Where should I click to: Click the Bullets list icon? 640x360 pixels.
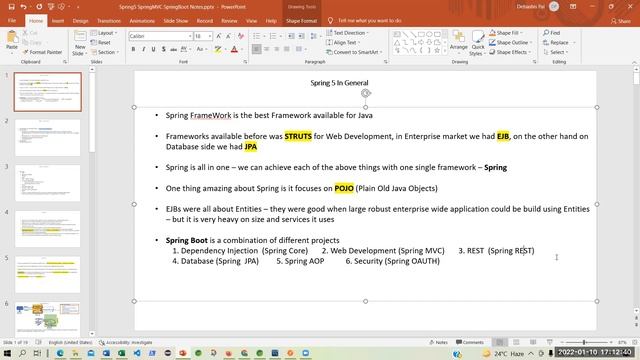pos(256,36)
